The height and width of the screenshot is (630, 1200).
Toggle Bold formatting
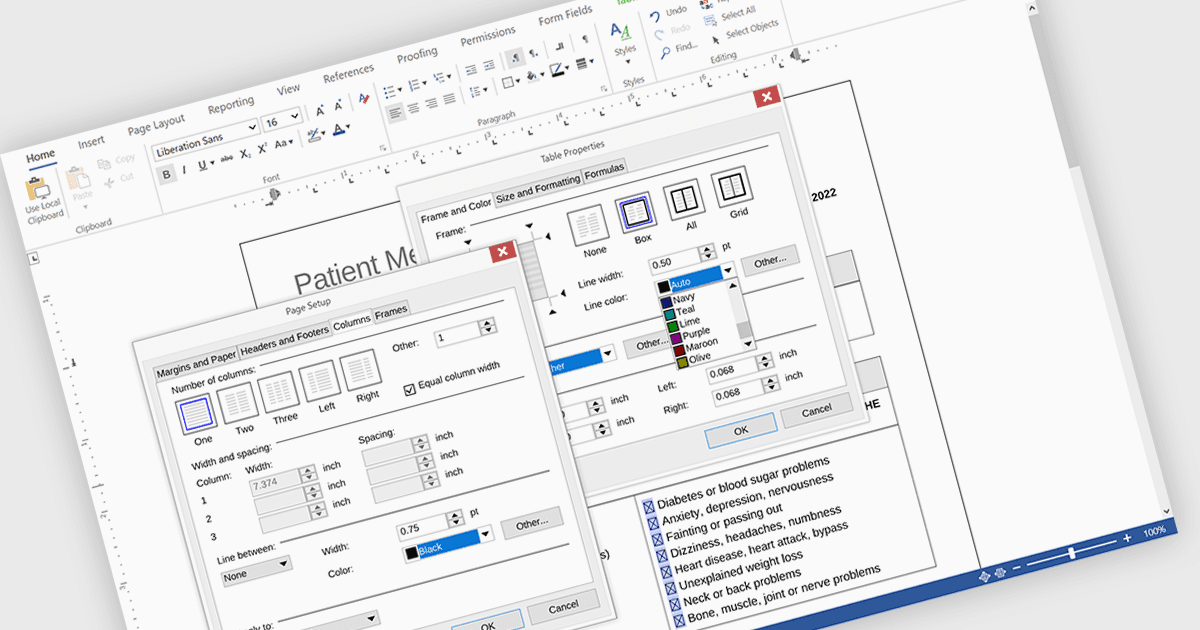[167, 174]
